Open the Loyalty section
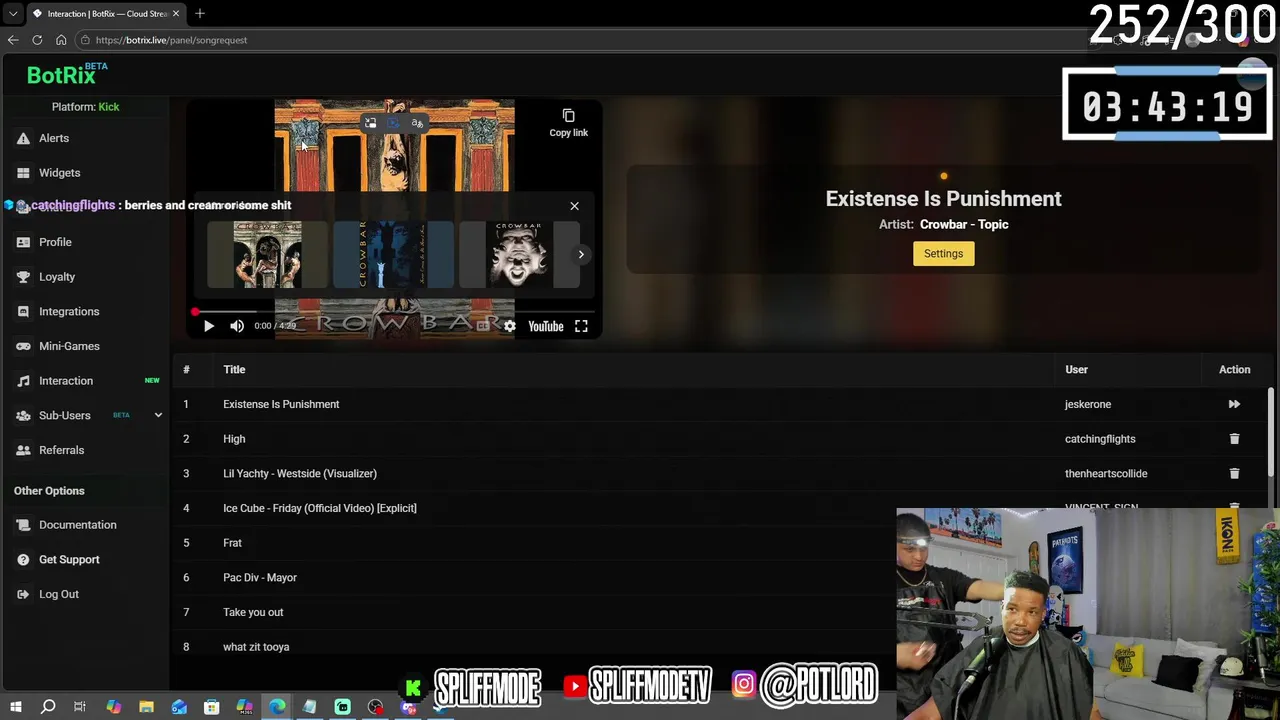This screenshot has height=720, width=1280. tap(57, 277)
